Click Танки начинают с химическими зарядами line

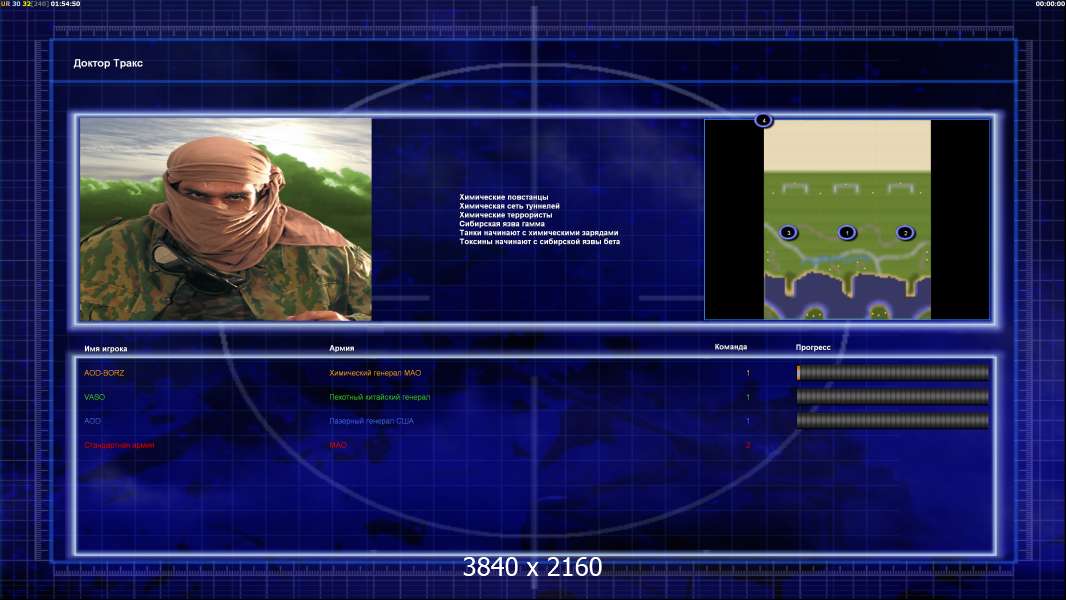(x=538, y=232)
